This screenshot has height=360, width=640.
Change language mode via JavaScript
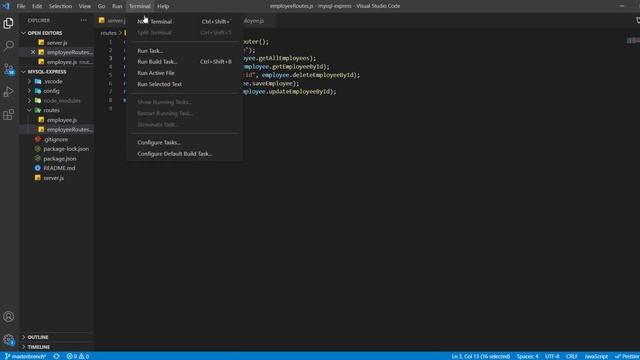click(x=596, y=356)
